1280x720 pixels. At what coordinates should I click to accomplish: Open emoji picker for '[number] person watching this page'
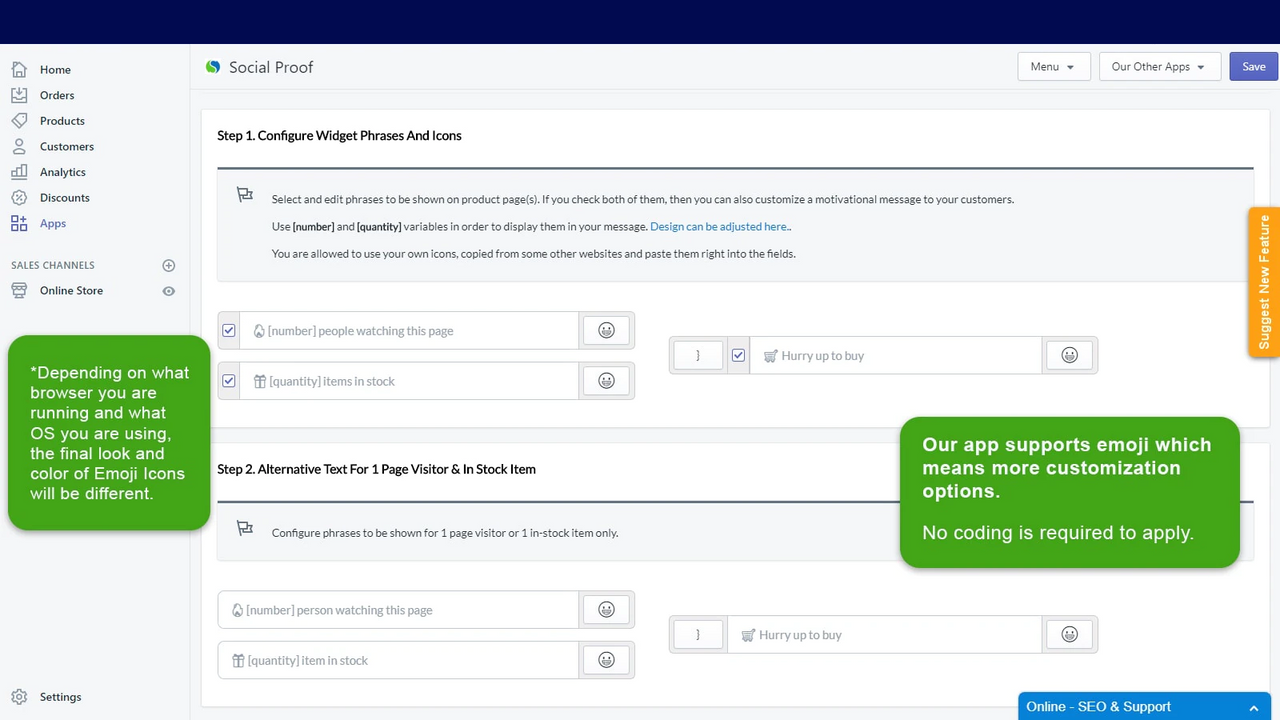[607, 609]
